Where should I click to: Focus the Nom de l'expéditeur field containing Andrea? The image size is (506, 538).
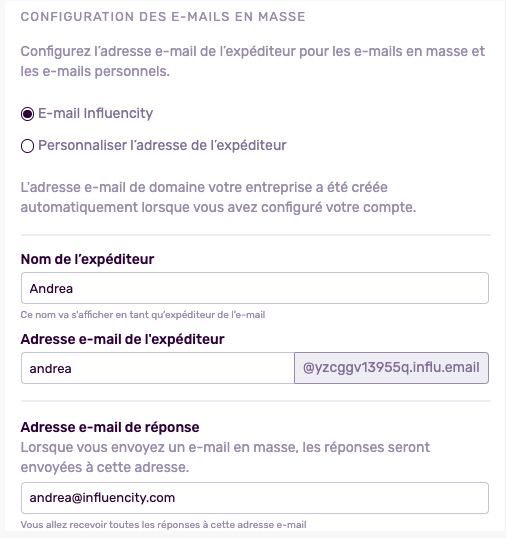(x=255, y=288)
